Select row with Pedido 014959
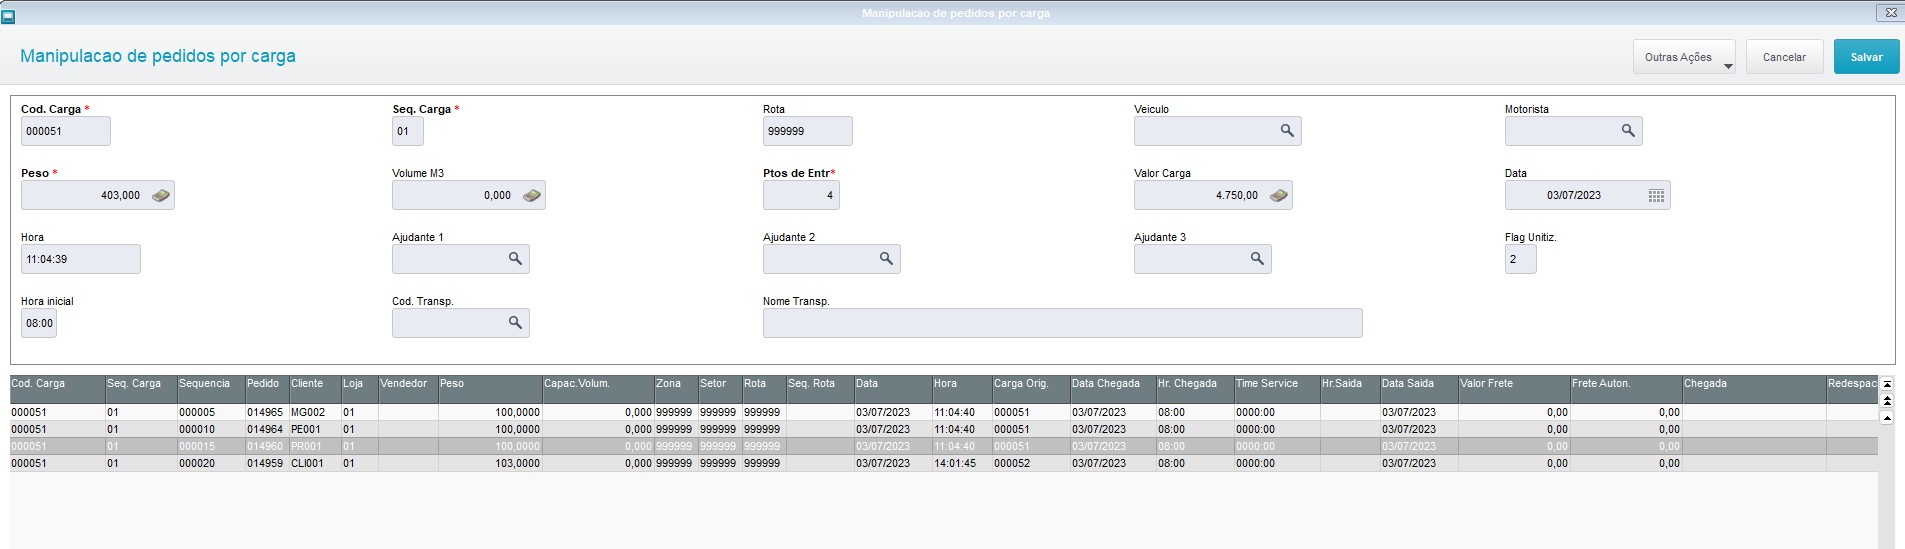1905x549 pixels. pos(943,463)
